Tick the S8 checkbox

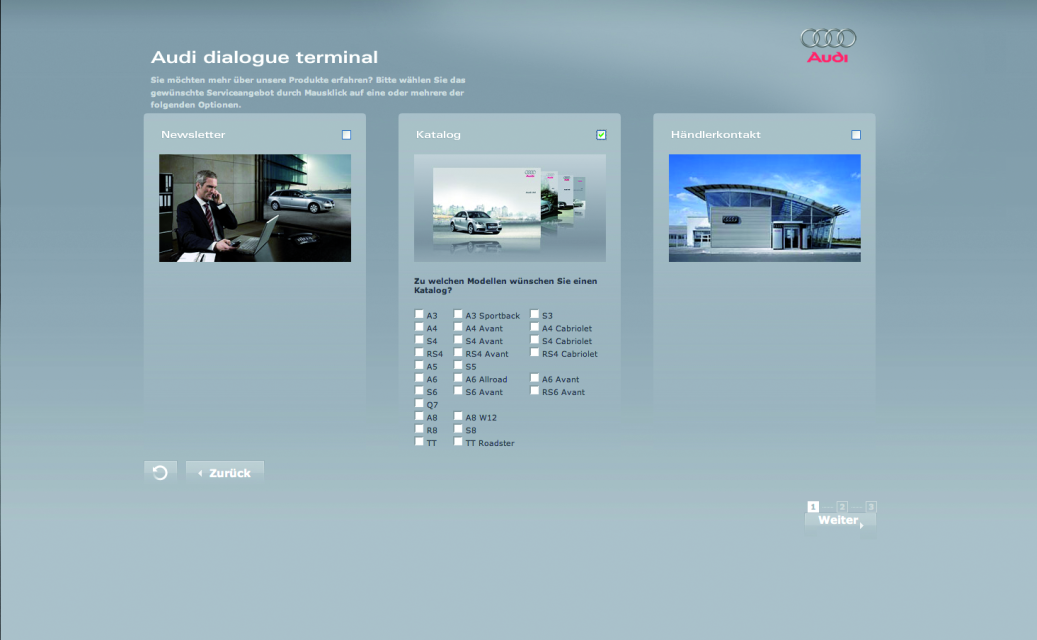(x=458, y=429)
